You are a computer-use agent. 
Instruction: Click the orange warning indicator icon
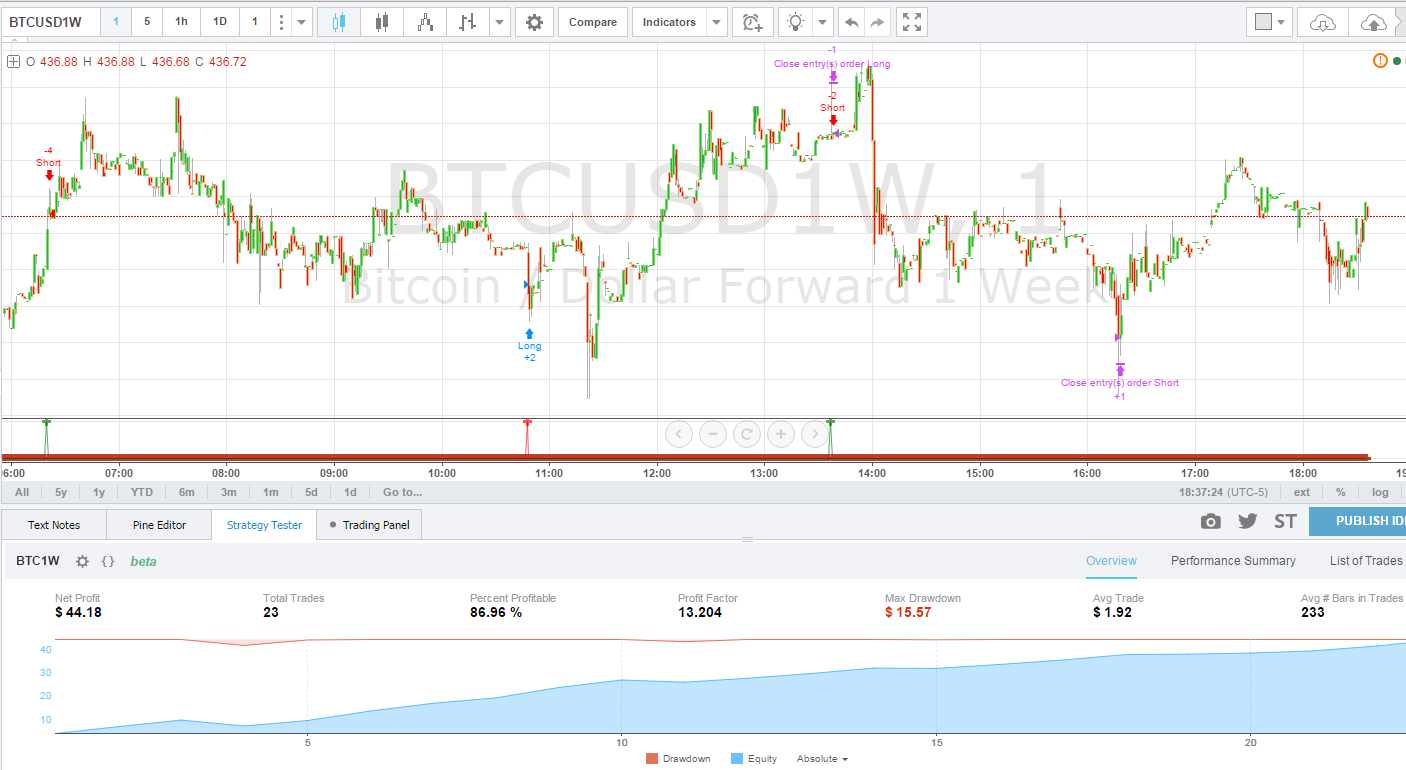click(x=1380, y=61)
